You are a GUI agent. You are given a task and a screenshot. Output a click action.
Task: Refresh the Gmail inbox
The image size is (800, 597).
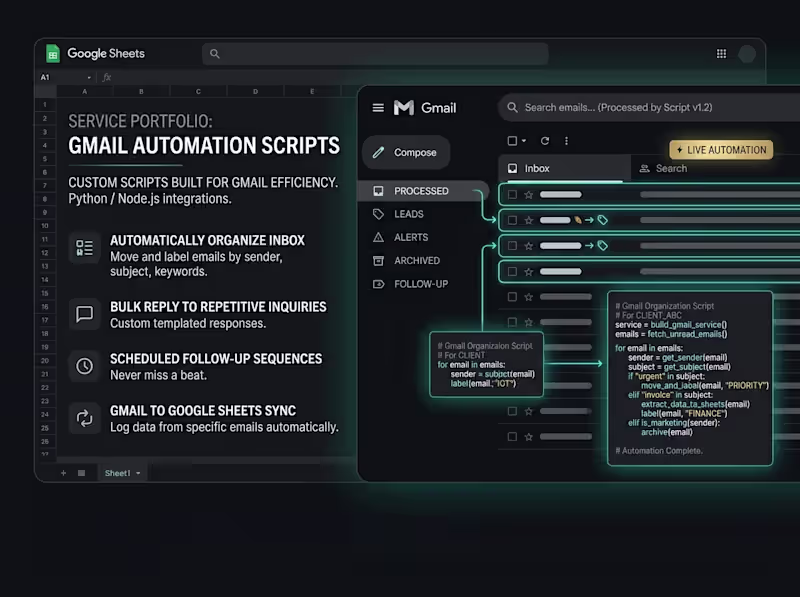544,139
